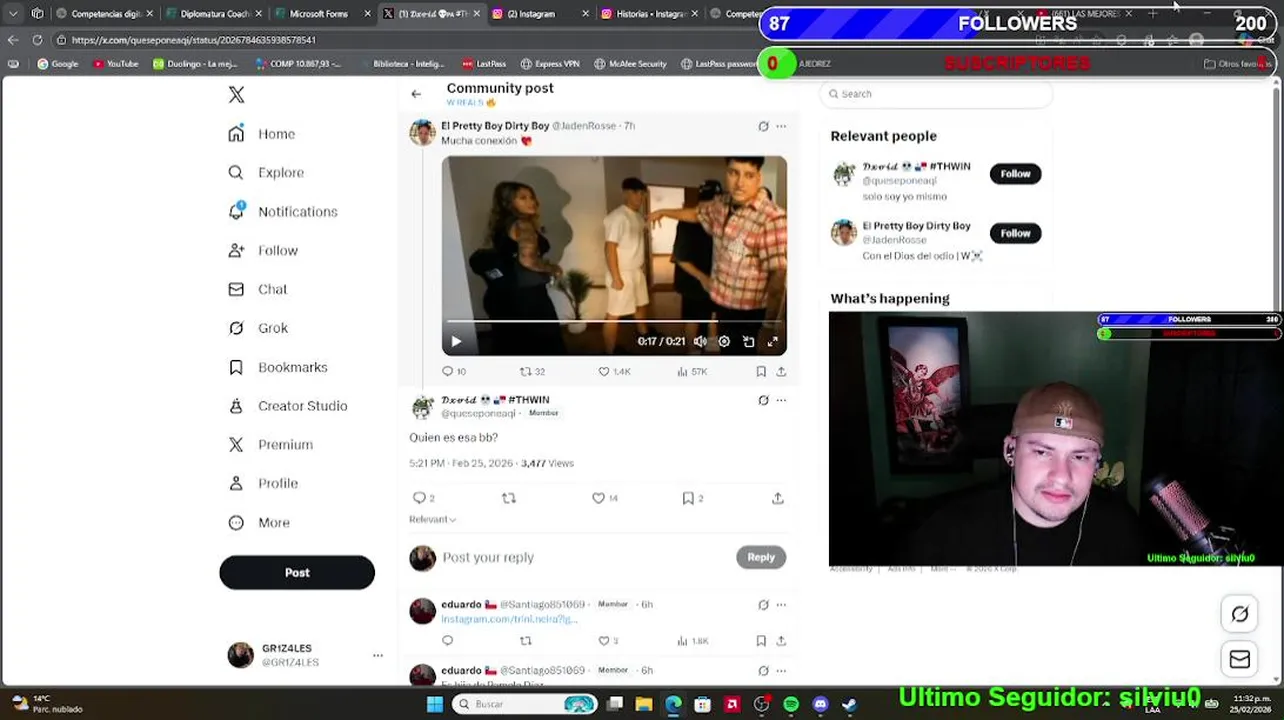Open Steam from the taskbar

pyautogui.click(x=849, y=704)
